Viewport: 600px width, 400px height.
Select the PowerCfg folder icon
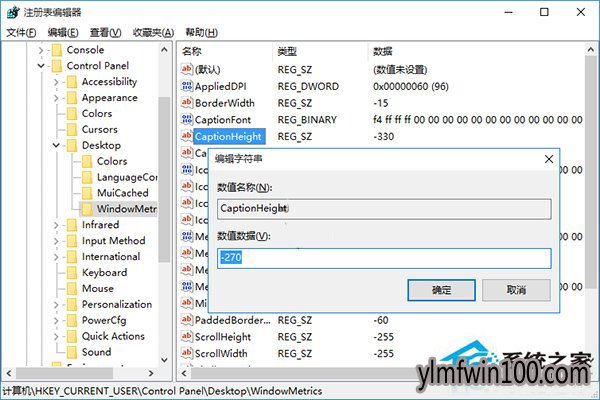point(71,320)
